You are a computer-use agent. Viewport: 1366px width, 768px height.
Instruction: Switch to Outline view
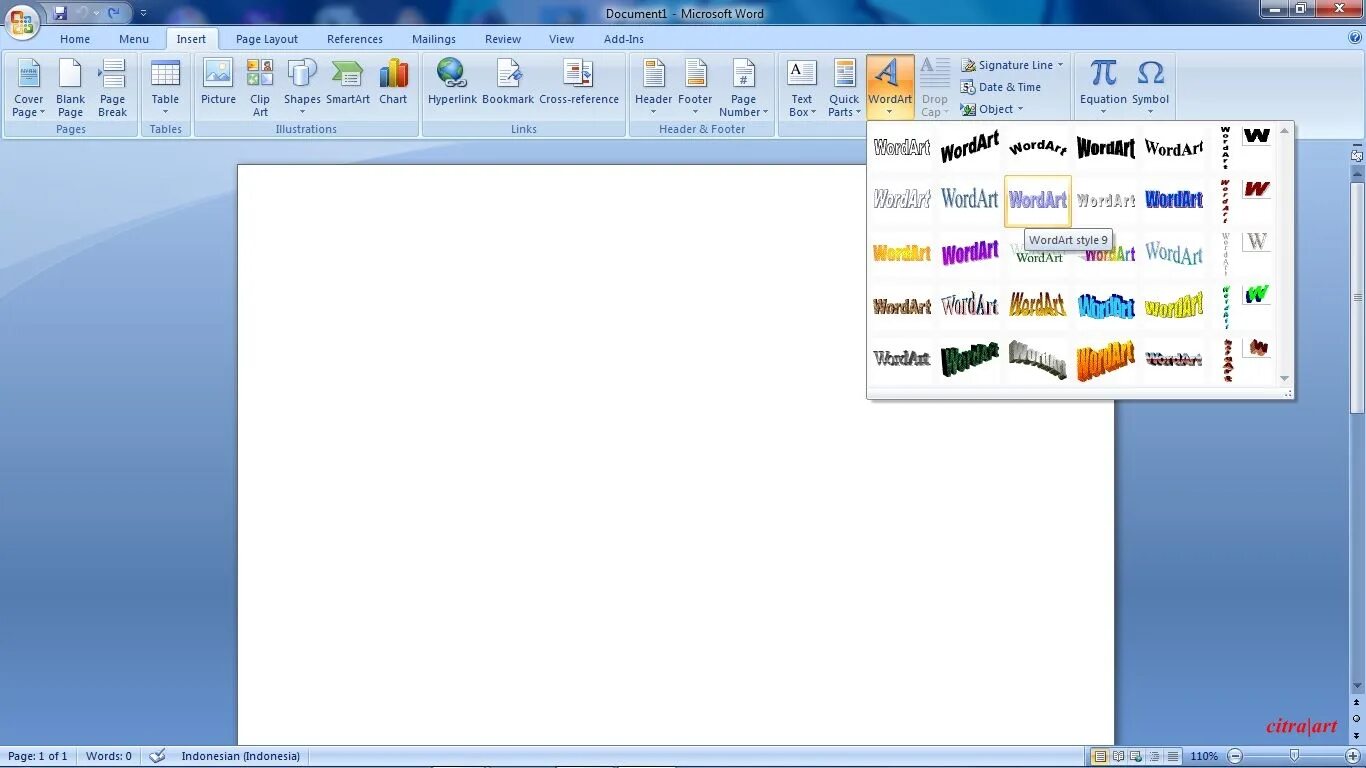pos(1155,757)
